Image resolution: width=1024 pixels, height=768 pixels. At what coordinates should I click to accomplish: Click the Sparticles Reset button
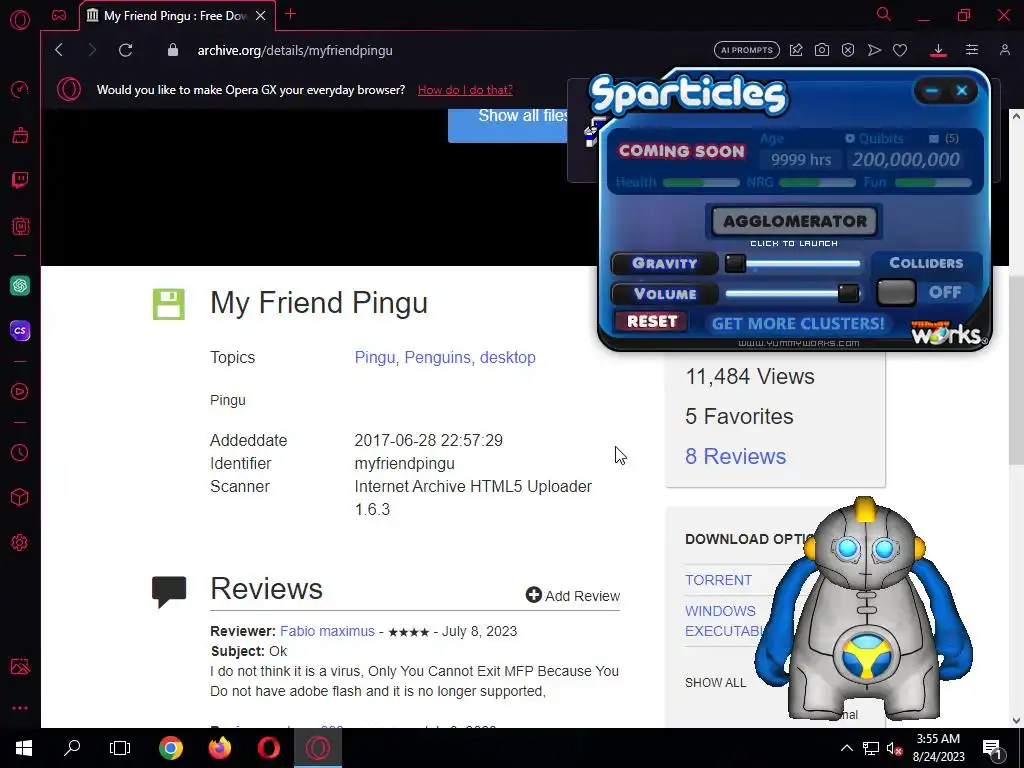(652, 321)
